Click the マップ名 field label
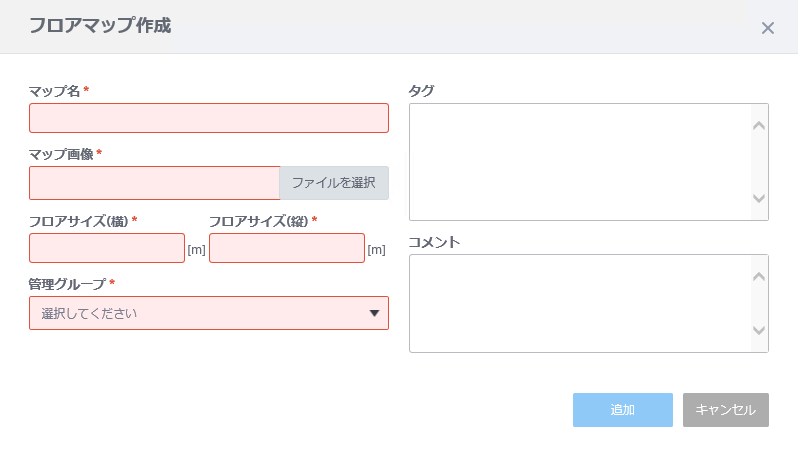The height and width of the screenshot is (451, 798). tap(55, 91)
